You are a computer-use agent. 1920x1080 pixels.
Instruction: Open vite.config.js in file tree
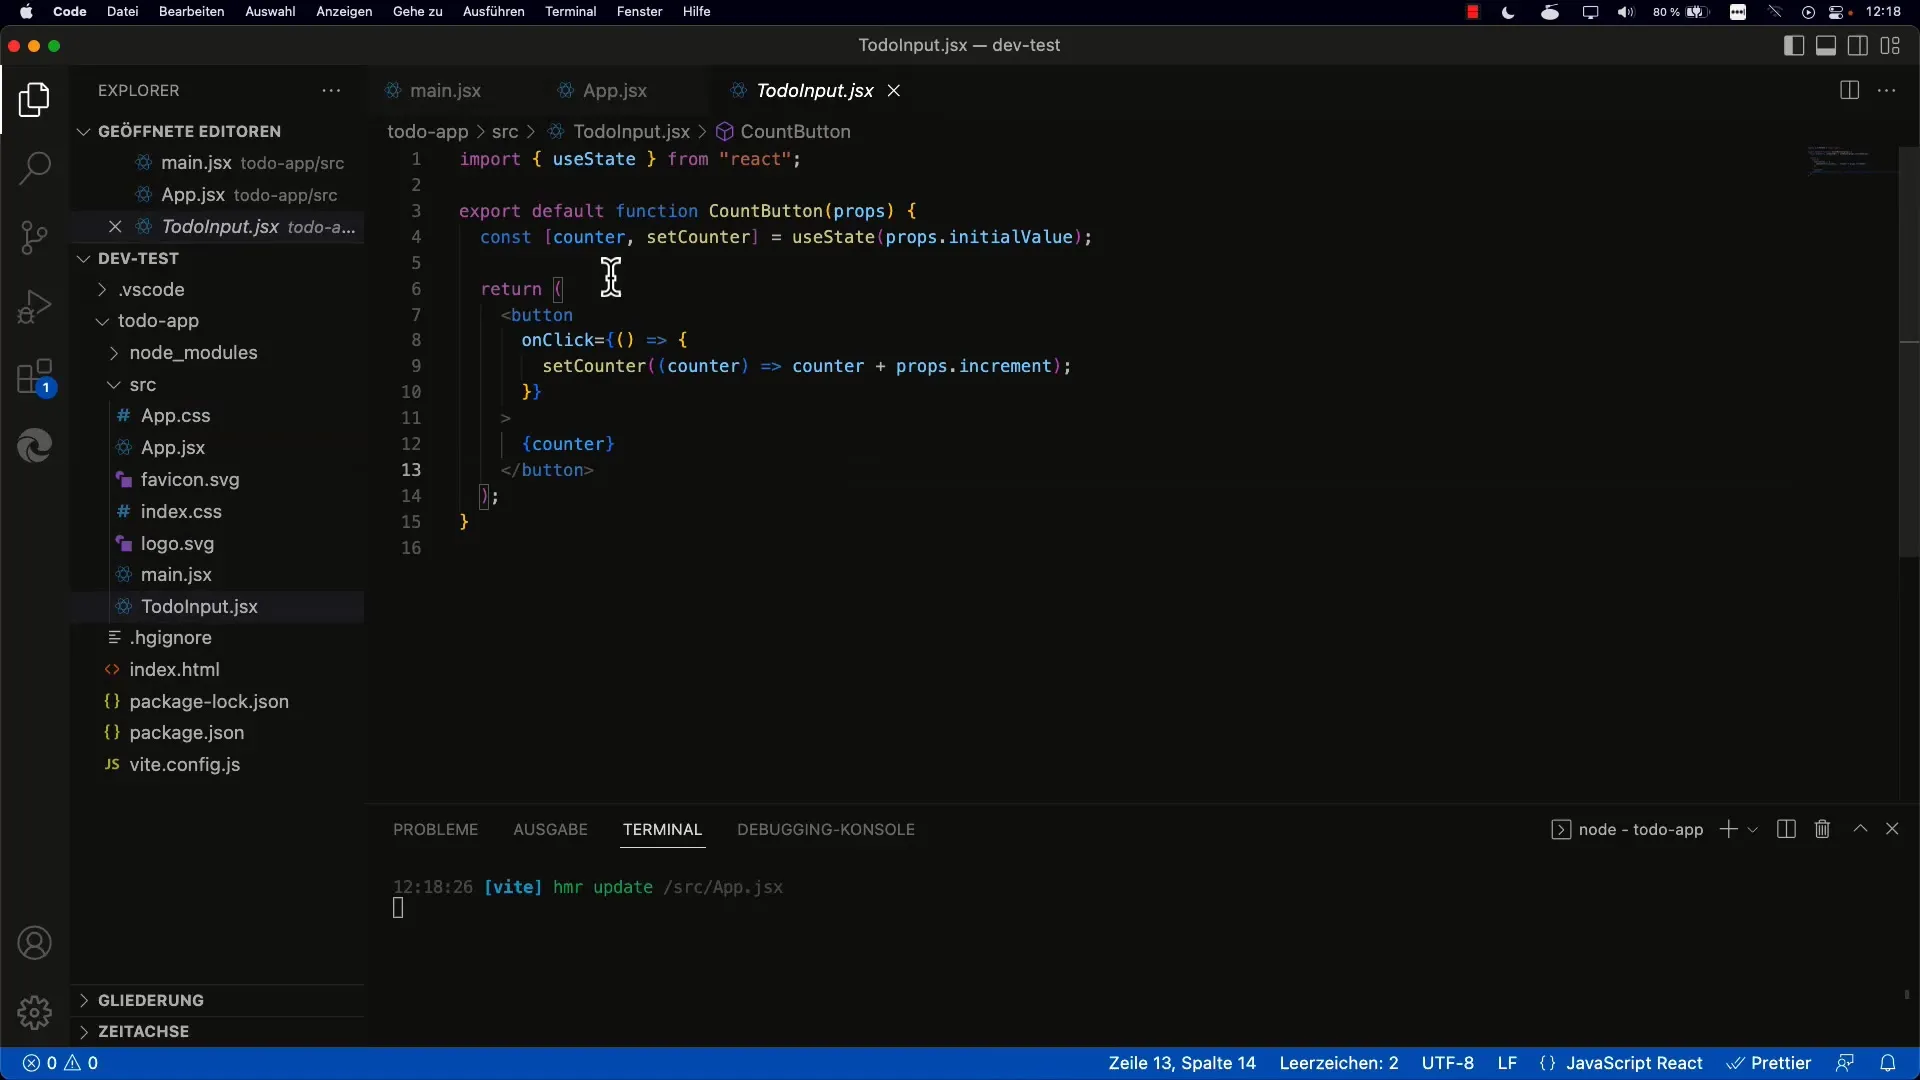[x=184, y=765]
